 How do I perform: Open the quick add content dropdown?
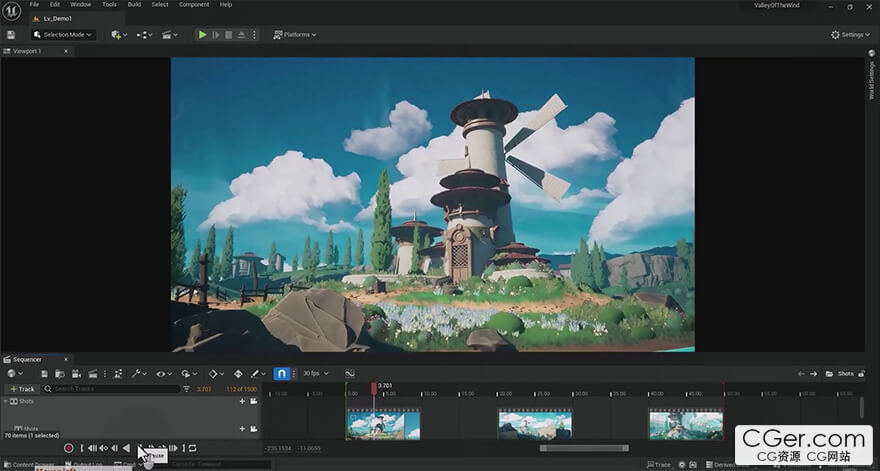click(x=119, y=35)
